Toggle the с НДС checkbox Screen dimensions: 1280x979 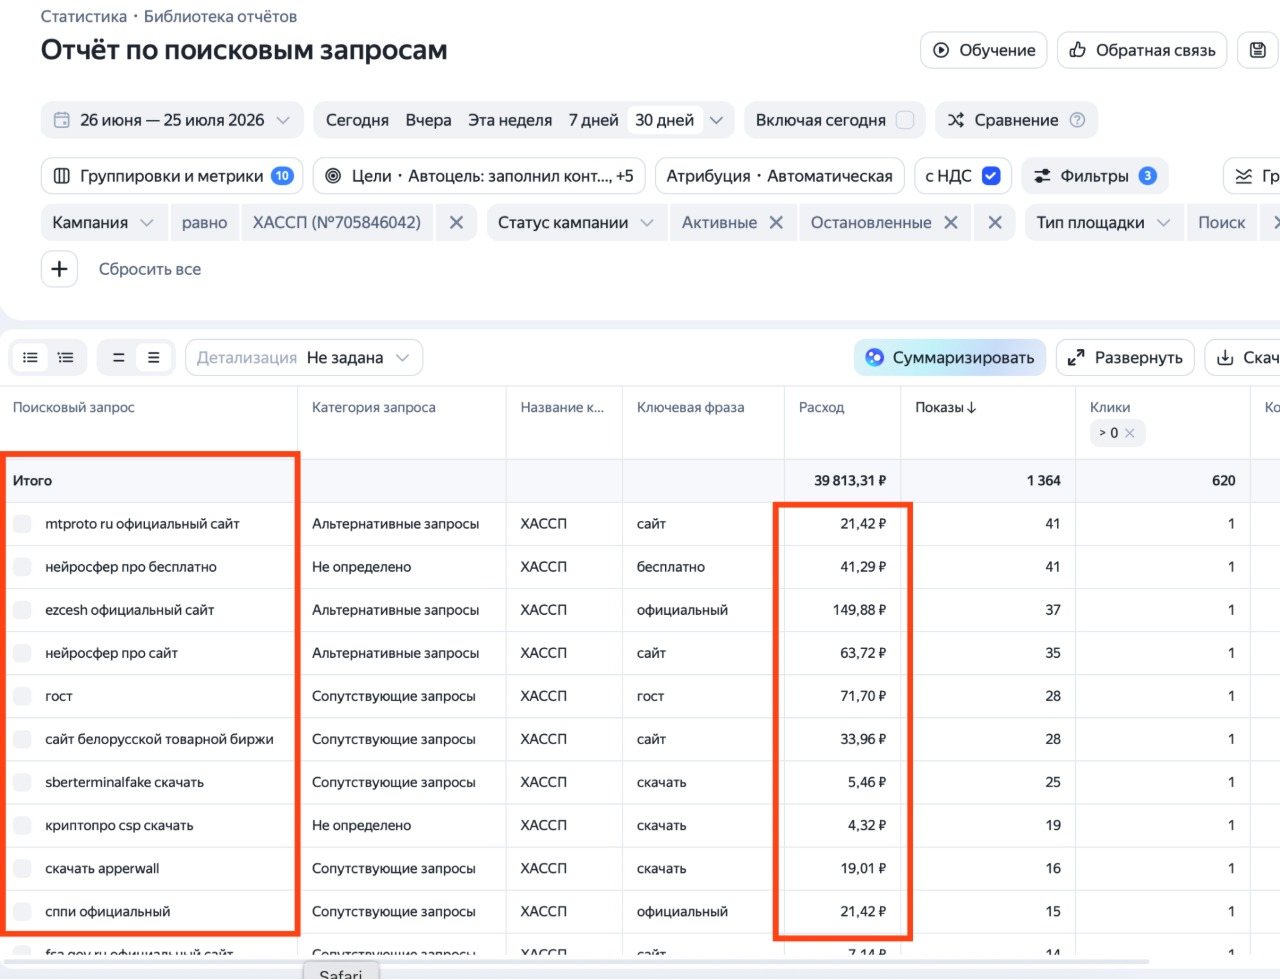click(x=991, y=176)
